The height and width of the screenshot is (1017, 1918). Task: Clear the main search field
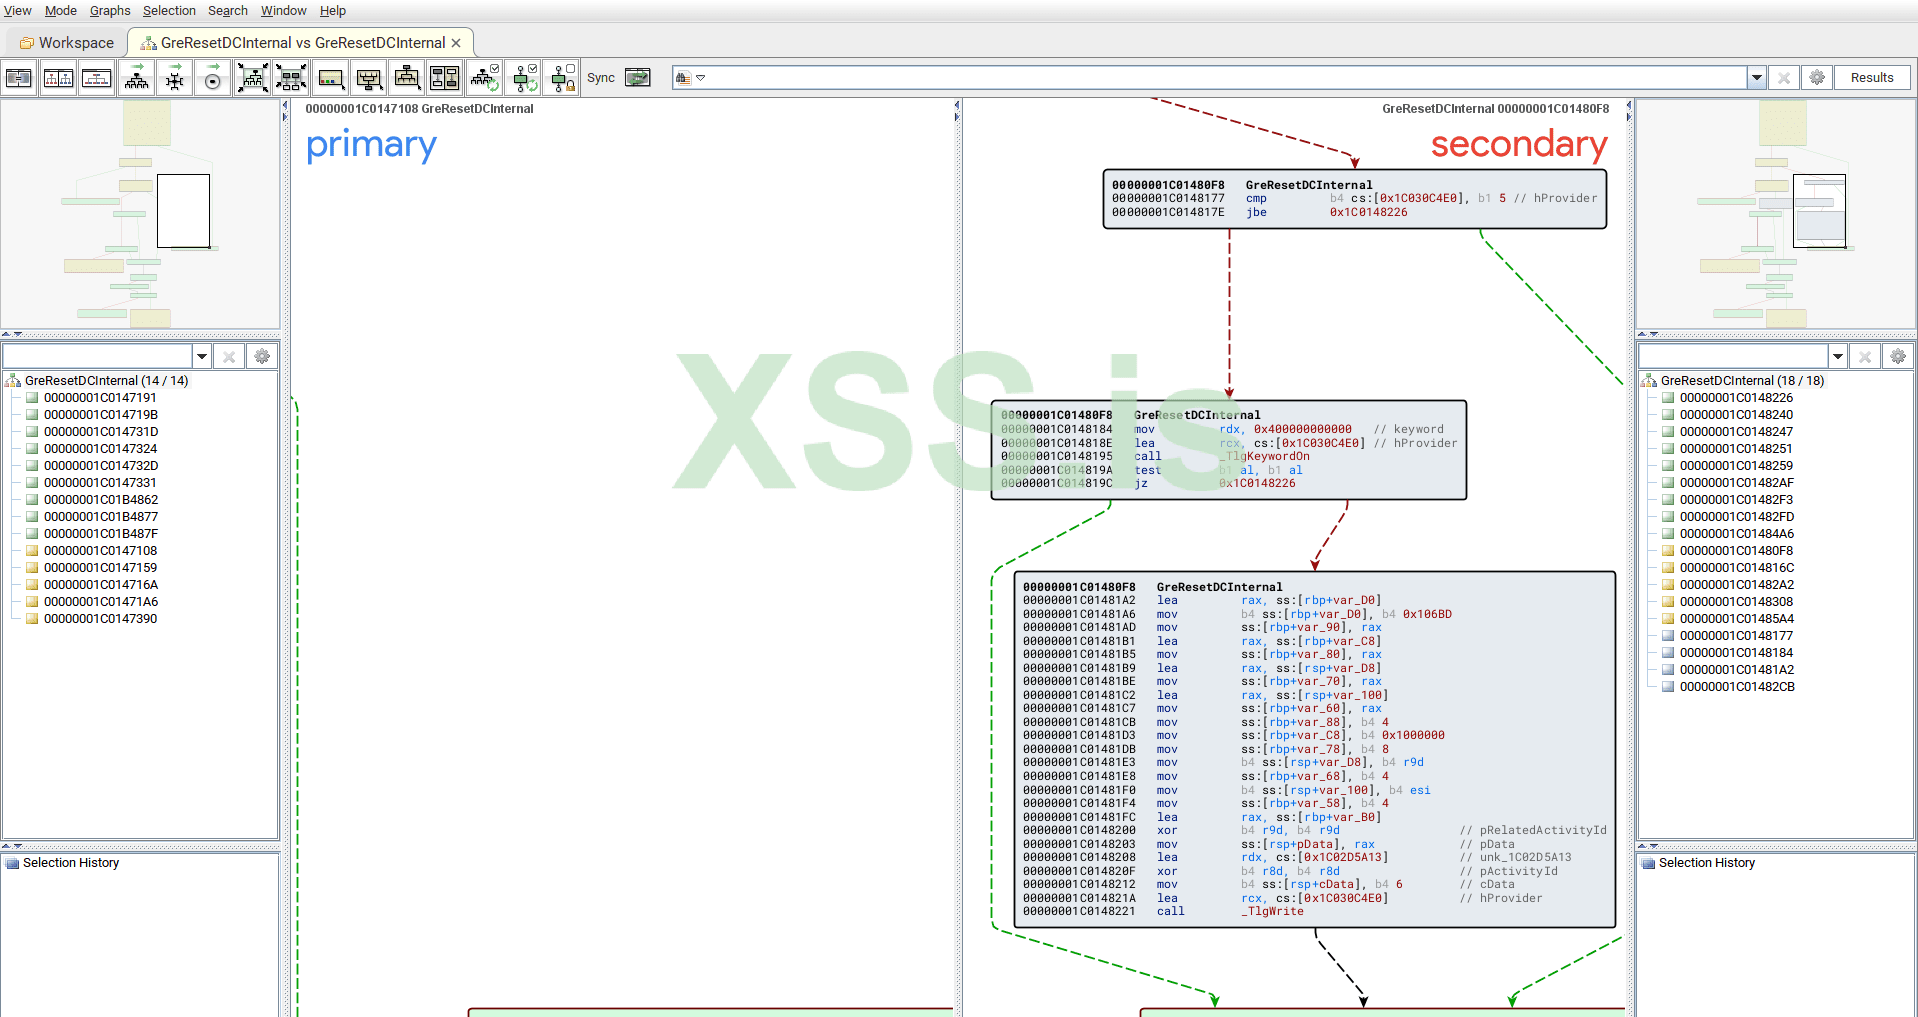pos(1784,78)
